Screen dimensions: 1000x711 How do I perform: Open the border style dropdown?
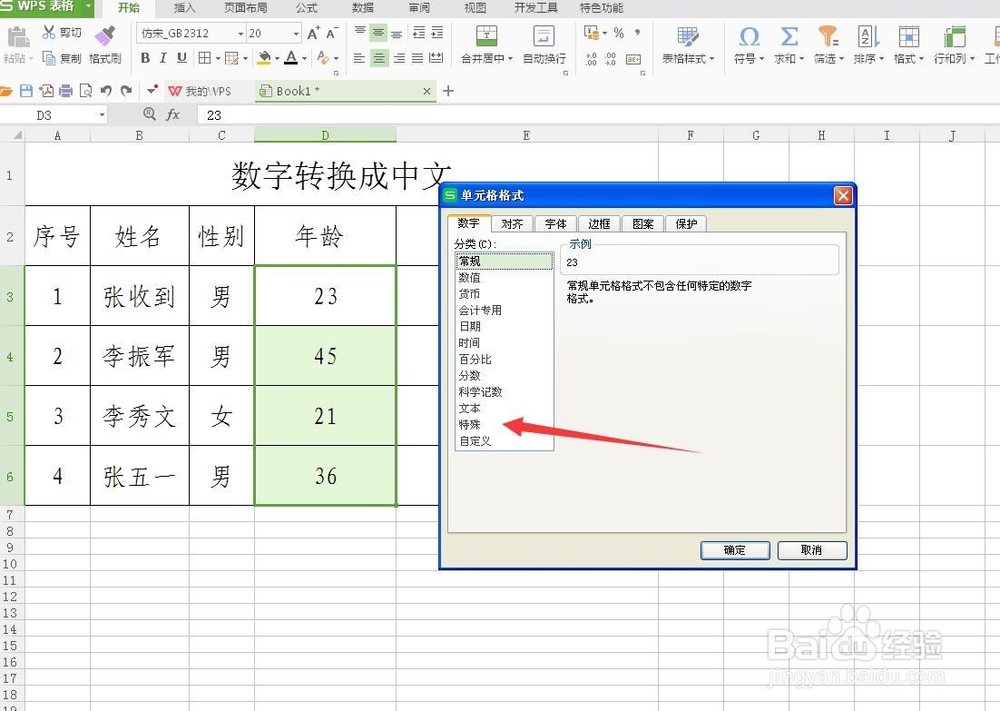pos(217,58)
